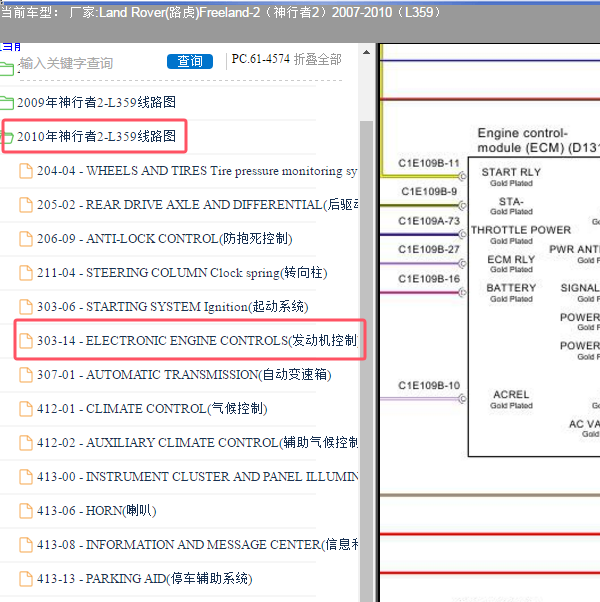Viewport: 600px width, 602px height.
Task: Collapse the 2010年神行者2-L359线路图 folder
Action: pos(96,136)
